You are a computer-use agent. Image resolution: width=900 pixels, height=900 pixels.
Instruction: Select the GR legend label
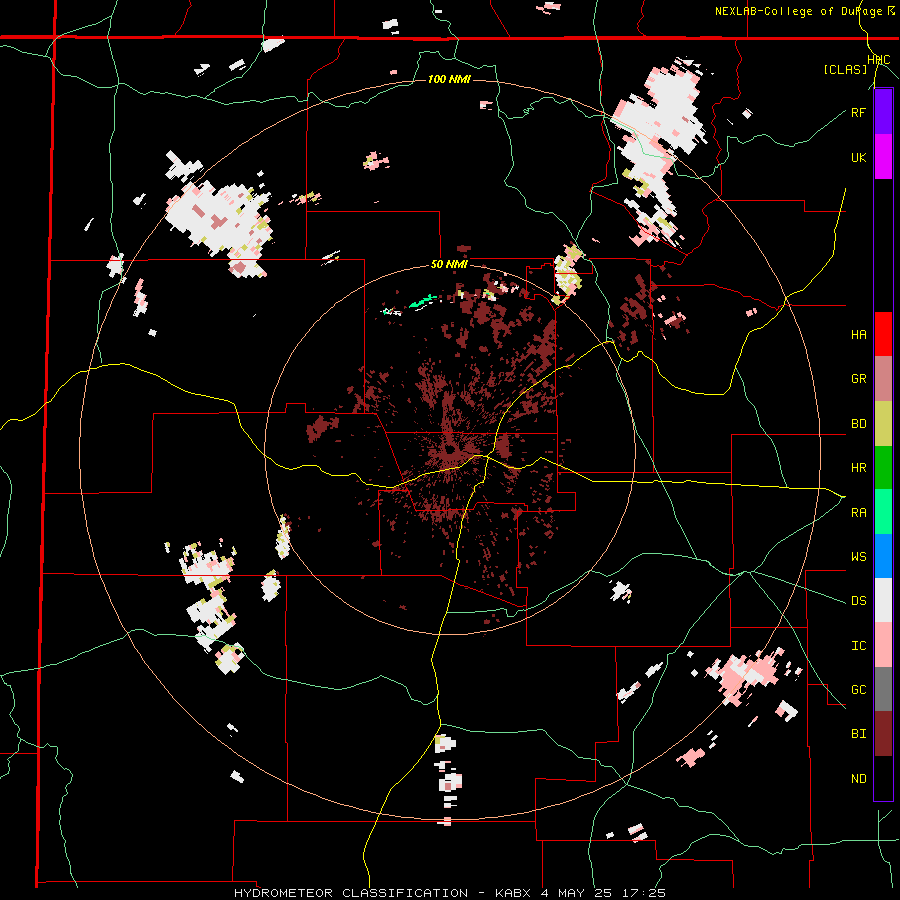pyautogui.click(x=858, y=379)
